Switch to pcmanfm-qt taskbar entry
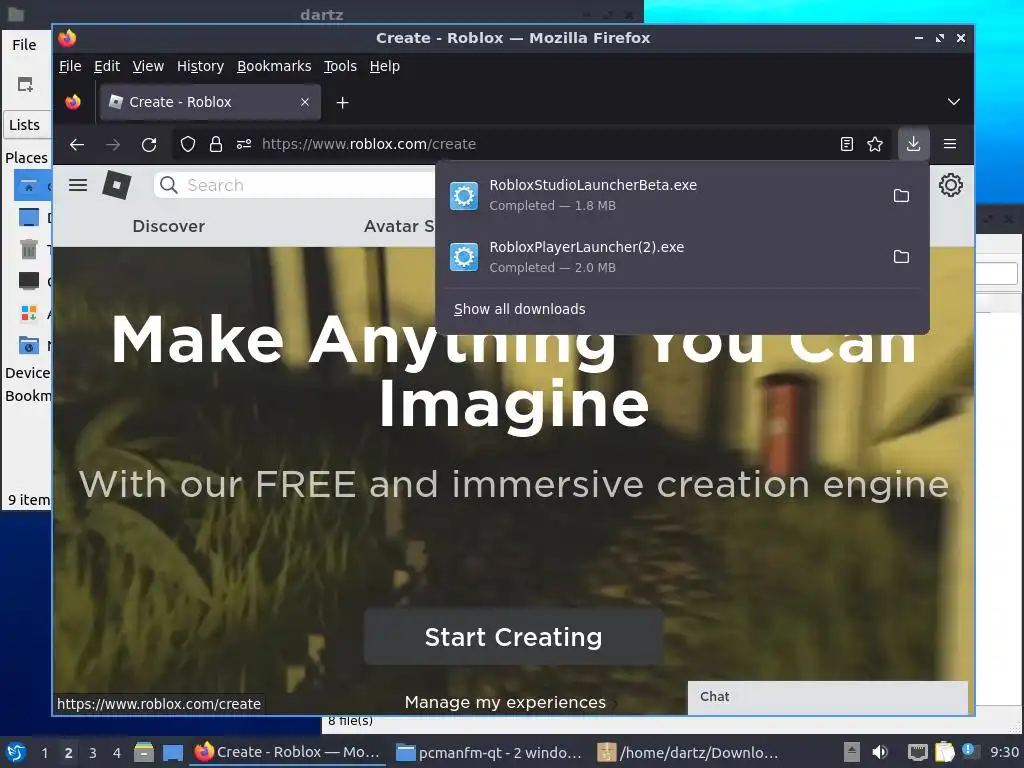Screen dimensions: 1024x768 point(490,752)
